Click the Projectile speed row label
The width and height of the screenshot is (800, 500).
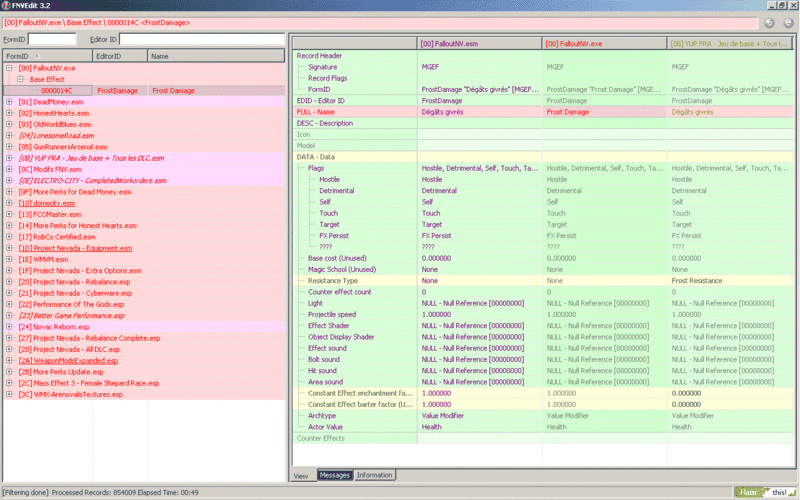(x=332, y=314)
